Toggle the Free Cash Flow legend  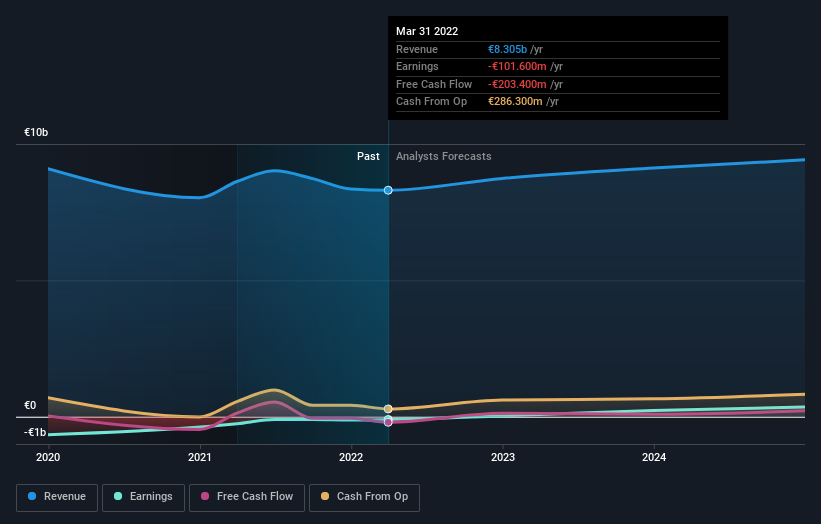(247, 497)
